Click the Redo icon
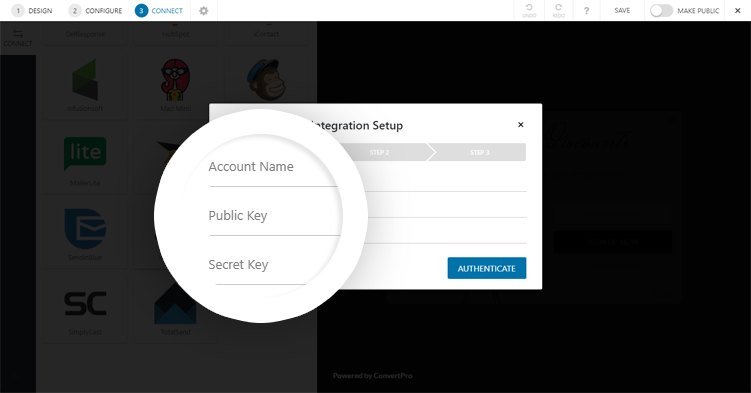Viewport: 751px width, 393px height. click(x=558, y=11)
